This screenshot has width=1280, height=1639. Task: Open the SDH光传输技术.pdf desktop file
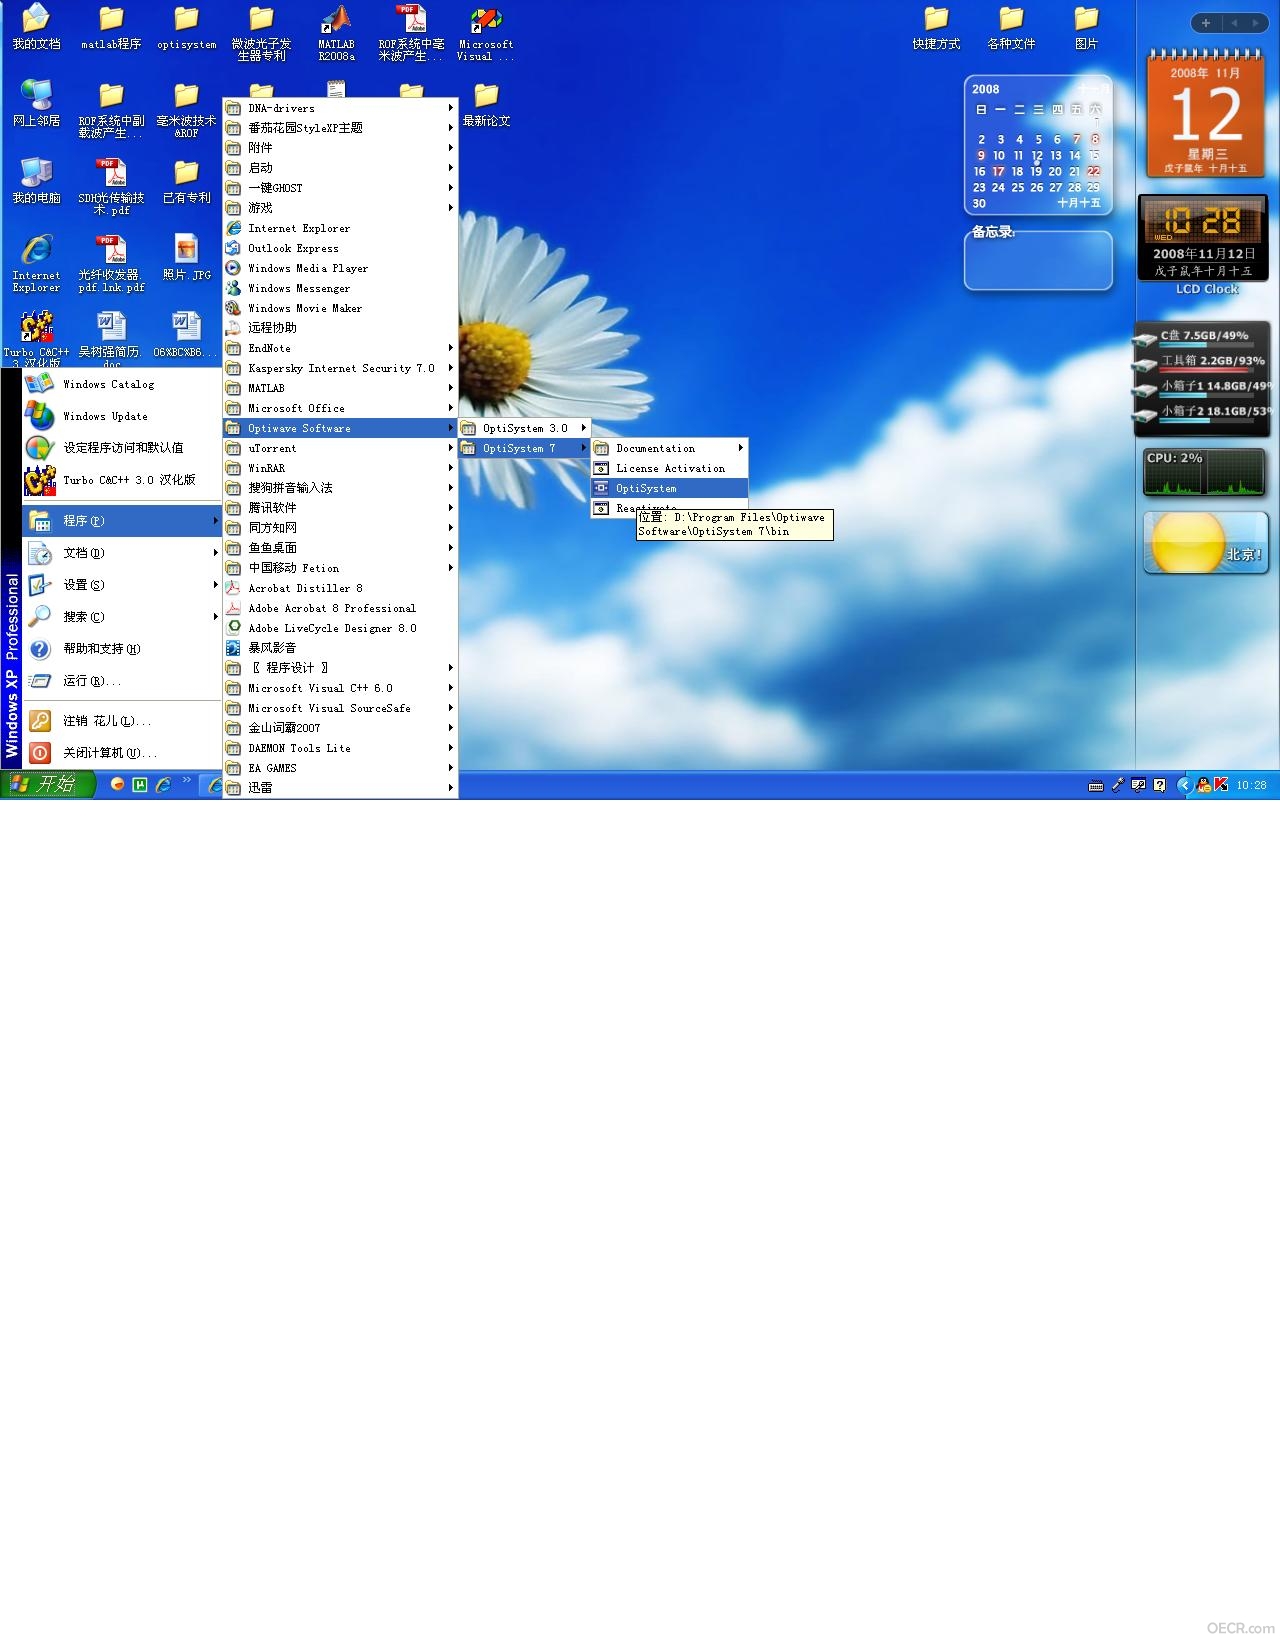point(111,187)
